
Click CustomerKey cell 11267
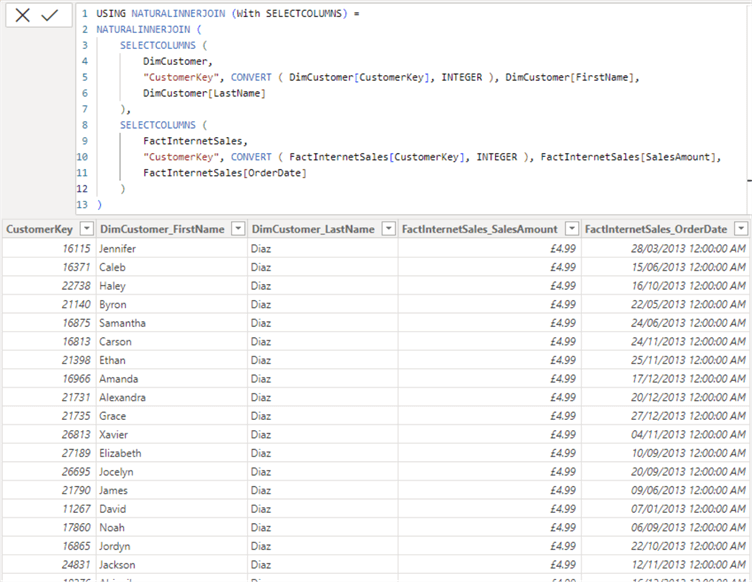[49, 509]
